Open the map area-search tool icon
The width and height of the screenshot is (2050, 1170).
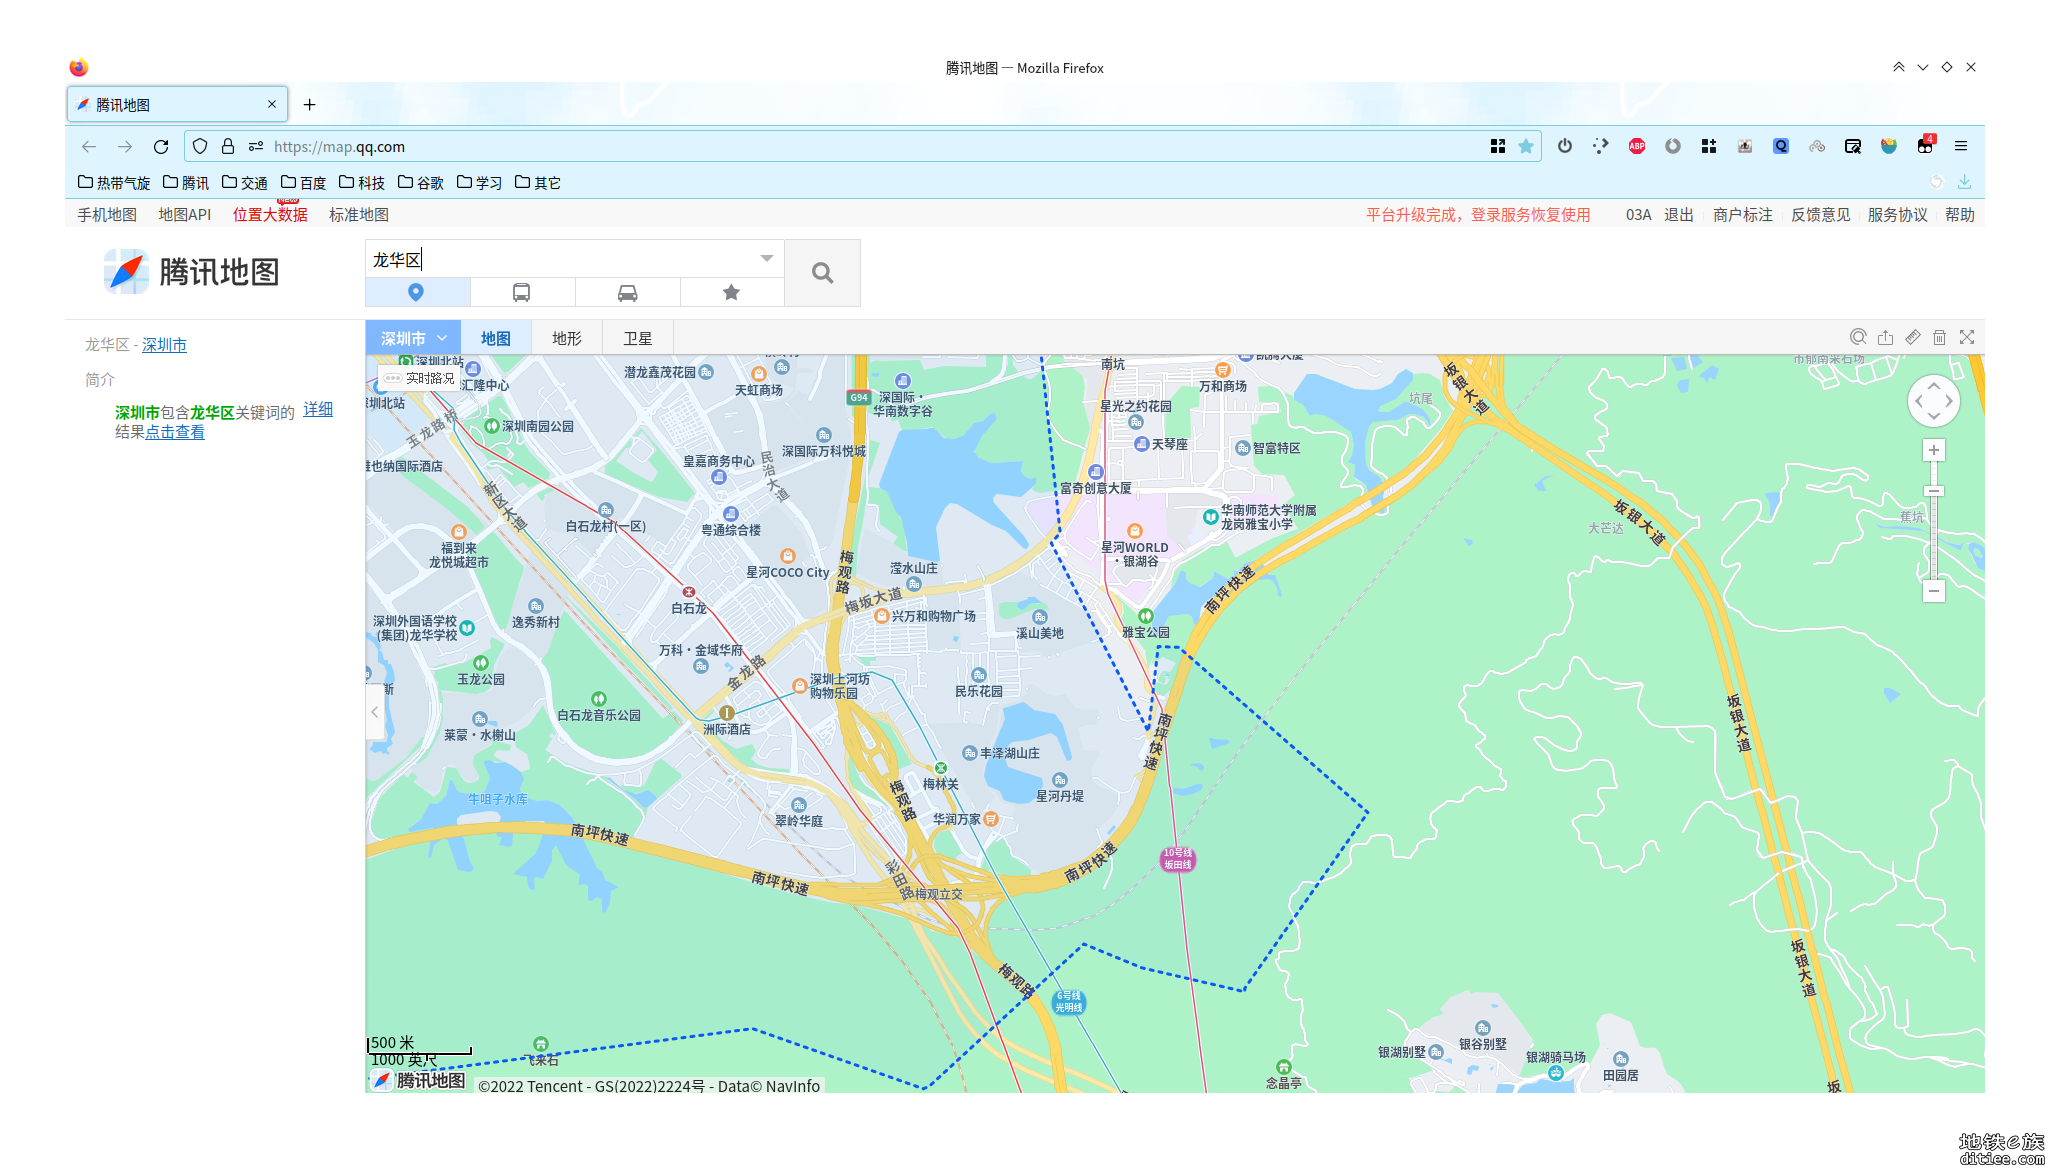(1858, 337)
